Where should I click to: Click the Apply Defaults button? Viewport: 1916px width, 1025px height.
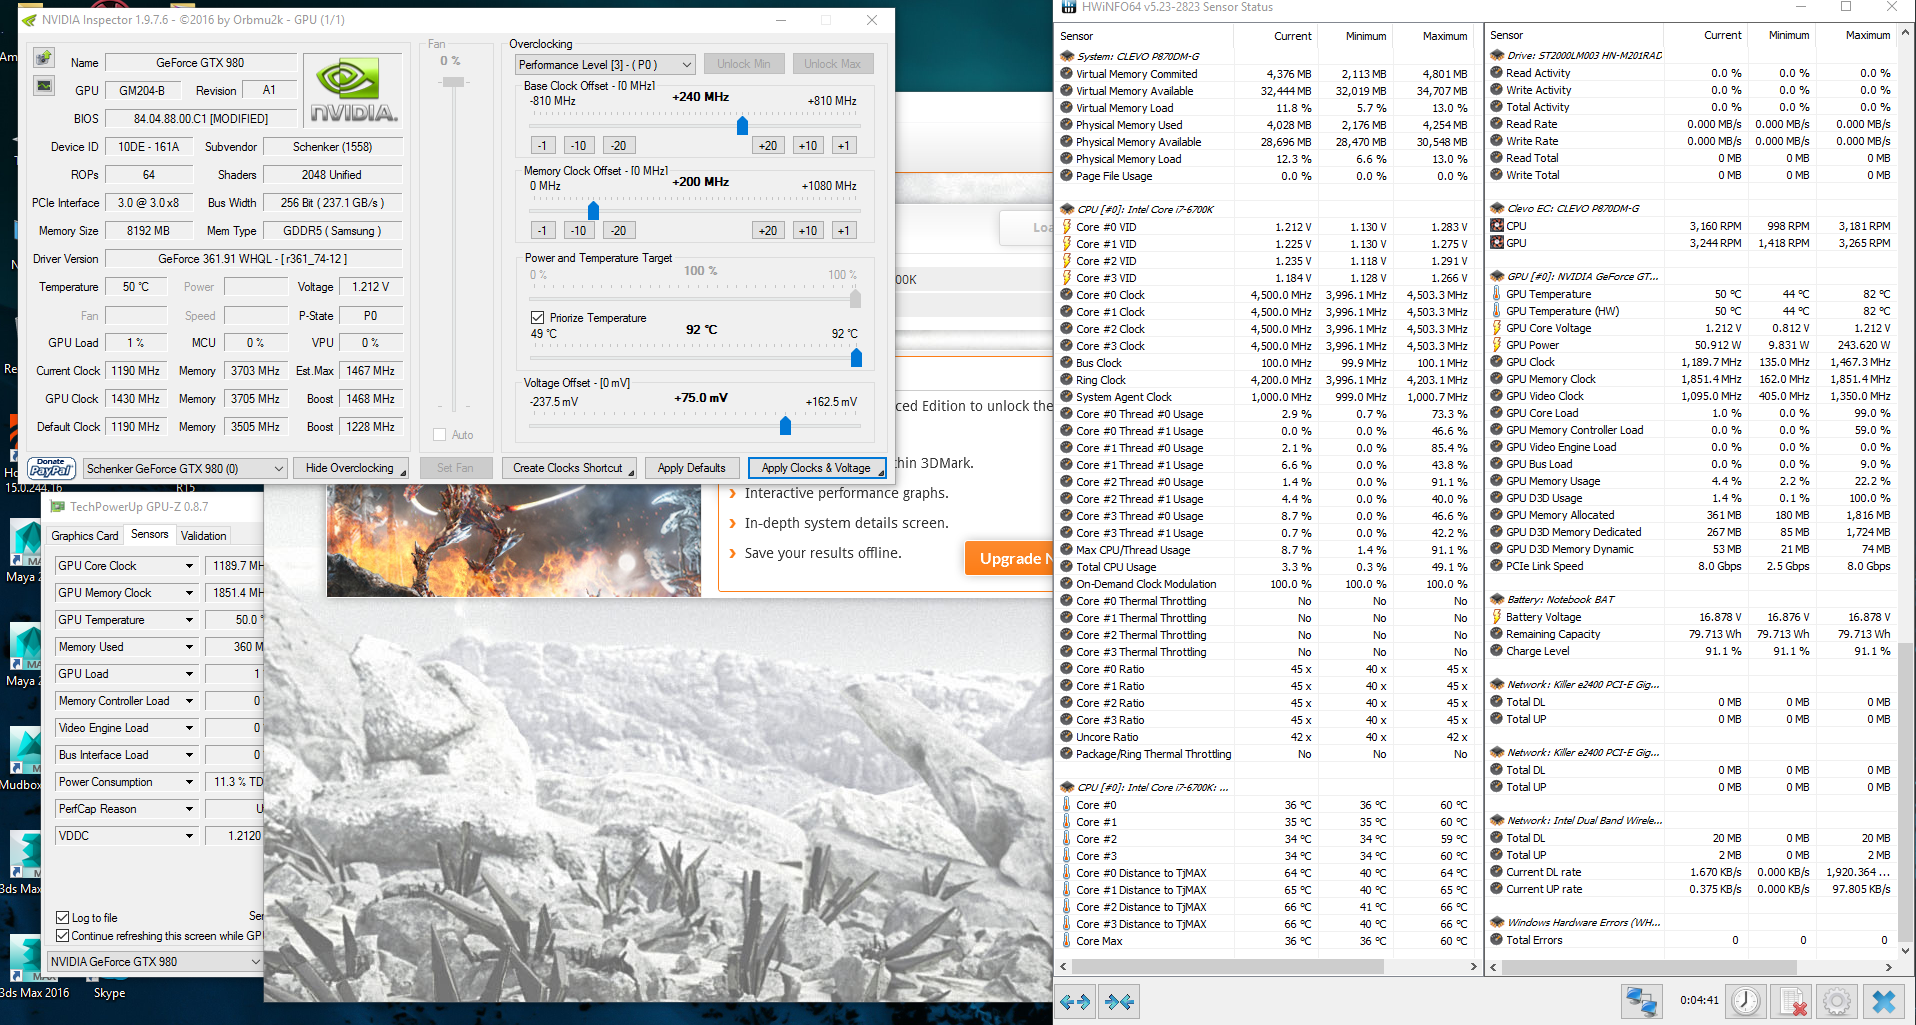coord(692,468)
